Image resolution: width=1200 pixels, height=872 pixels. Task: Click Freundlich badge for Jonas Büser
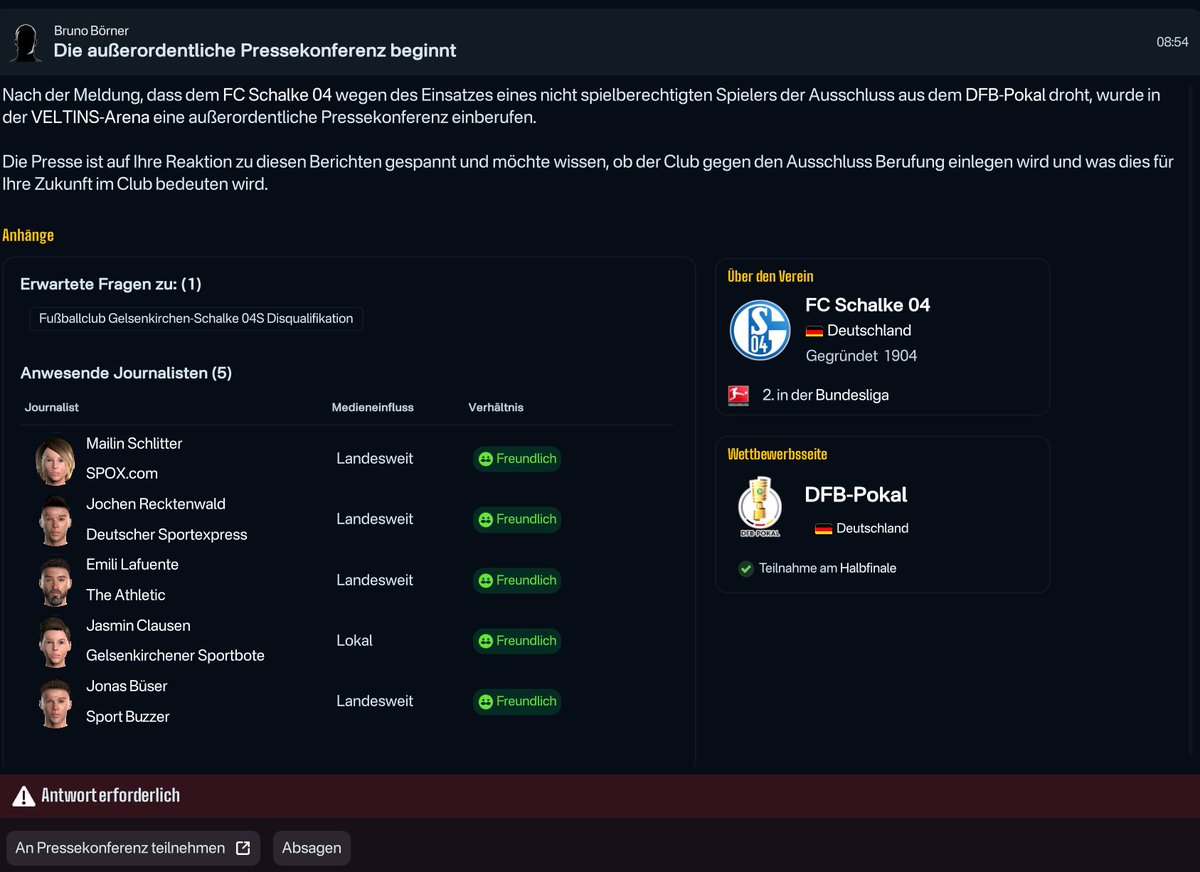[517, 702]
